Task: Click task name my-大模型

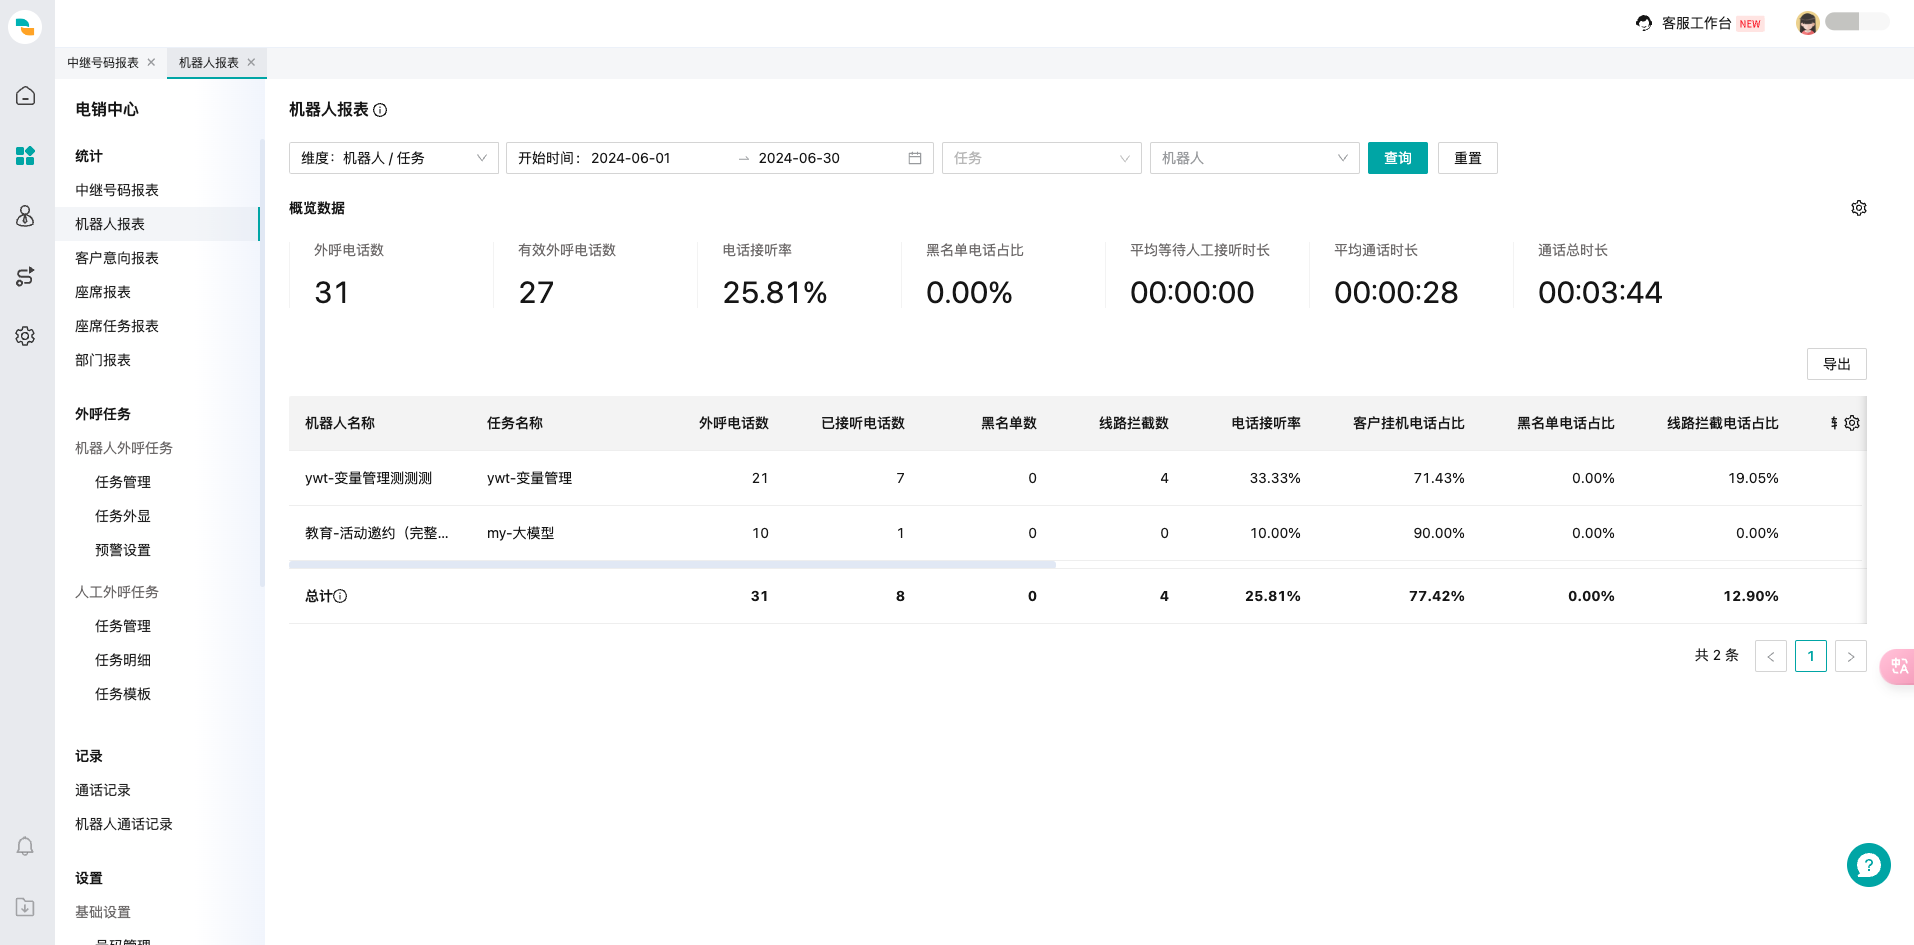Action: point(521,533)
